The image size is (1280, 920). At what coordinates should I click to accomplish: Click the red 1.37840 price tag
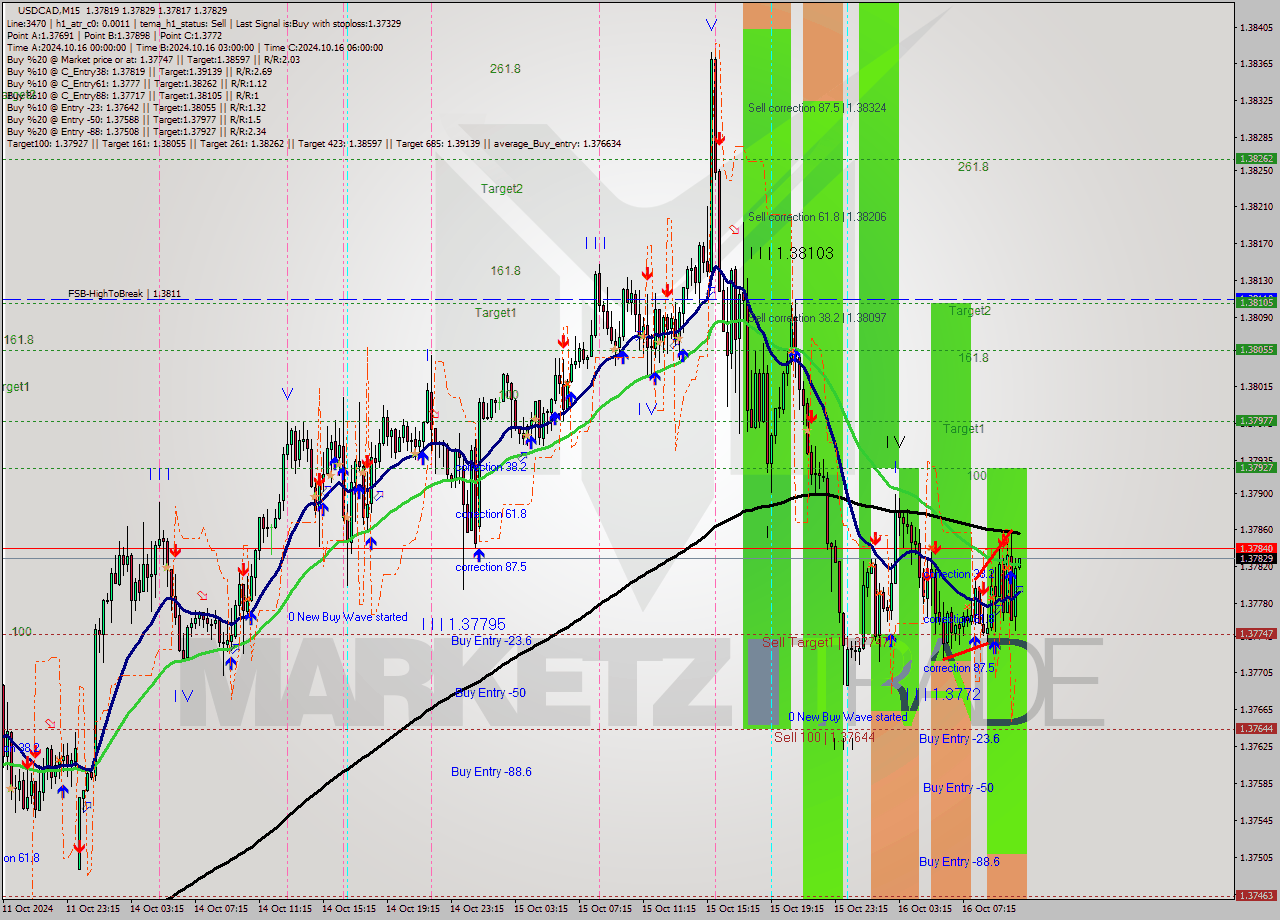pyautogui.click(x=1255, y=548)
